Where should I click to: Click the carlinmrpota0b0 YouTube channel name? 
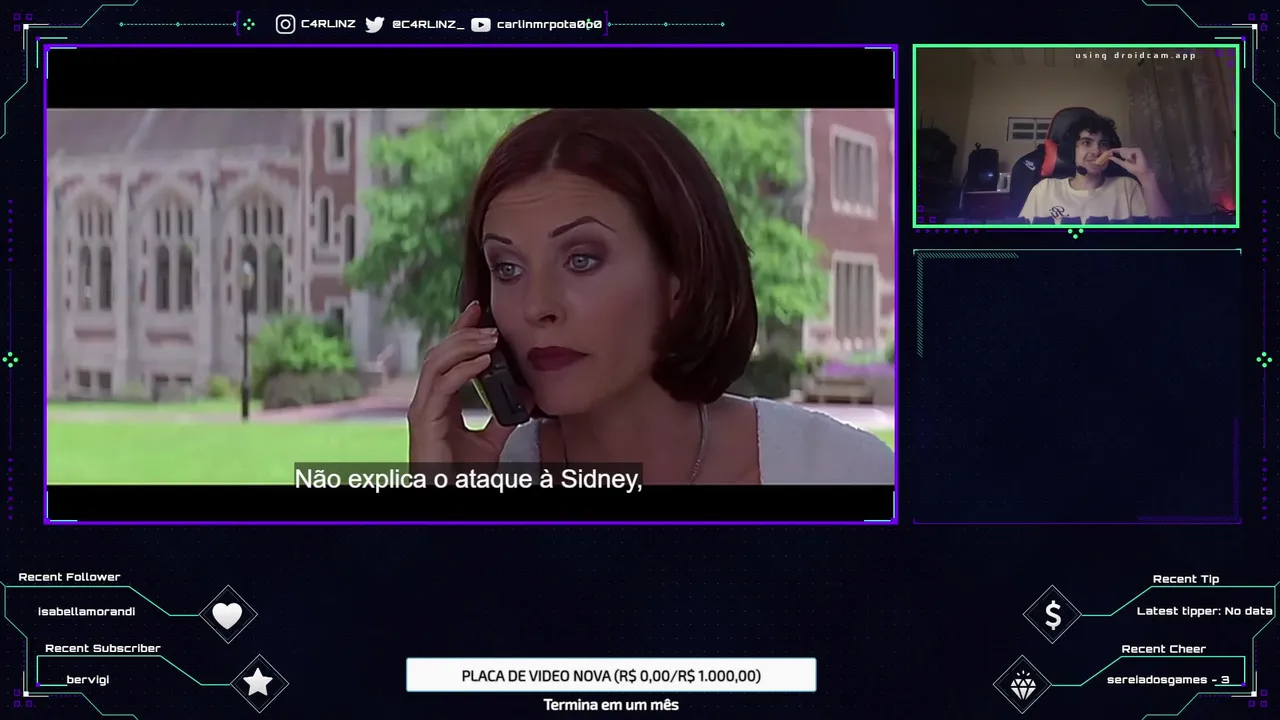pos(549,24)
